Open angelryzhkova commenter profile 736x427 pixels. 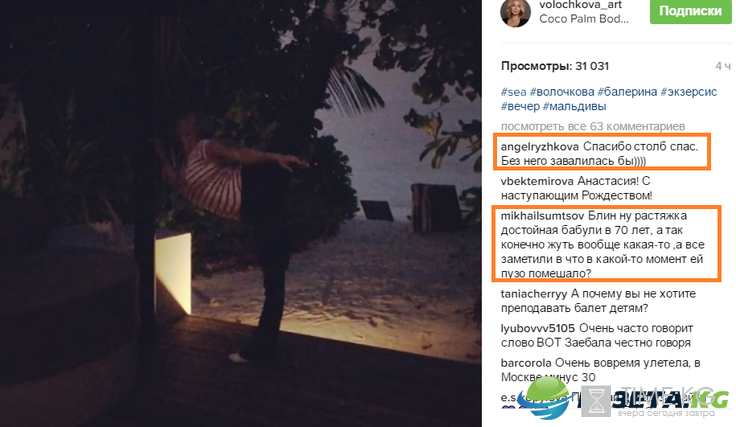click(540, 147)
